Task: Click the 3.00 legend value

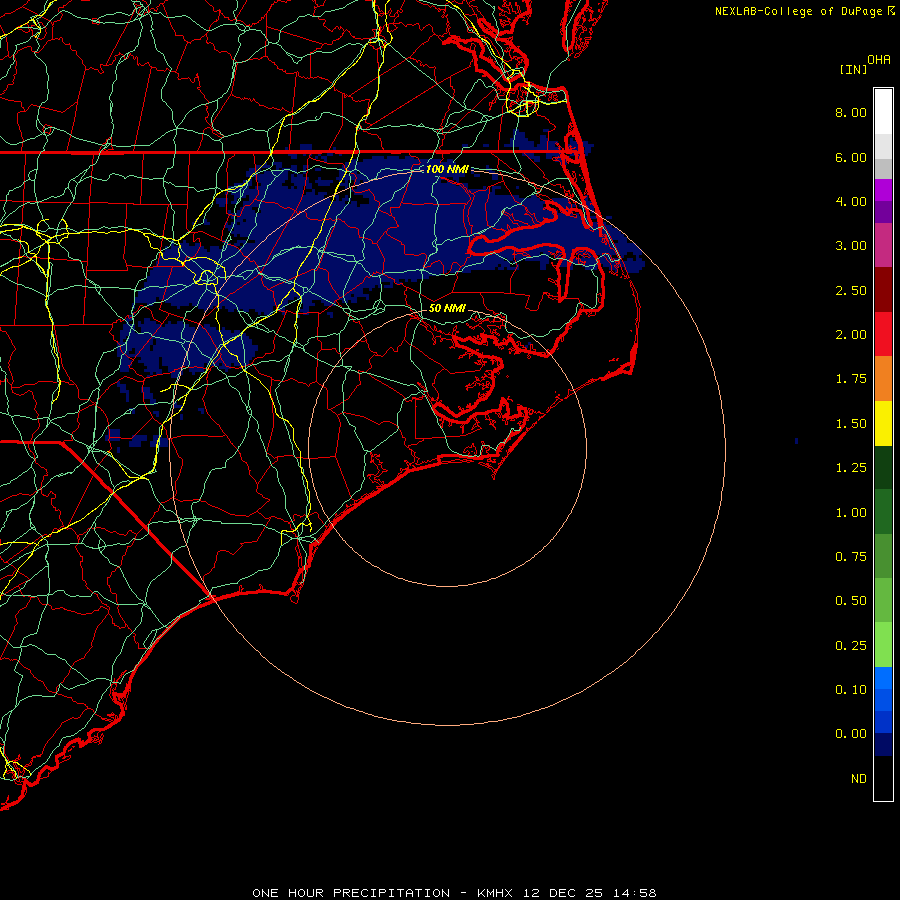Action: pyautogui.click(x=851, y=246)
